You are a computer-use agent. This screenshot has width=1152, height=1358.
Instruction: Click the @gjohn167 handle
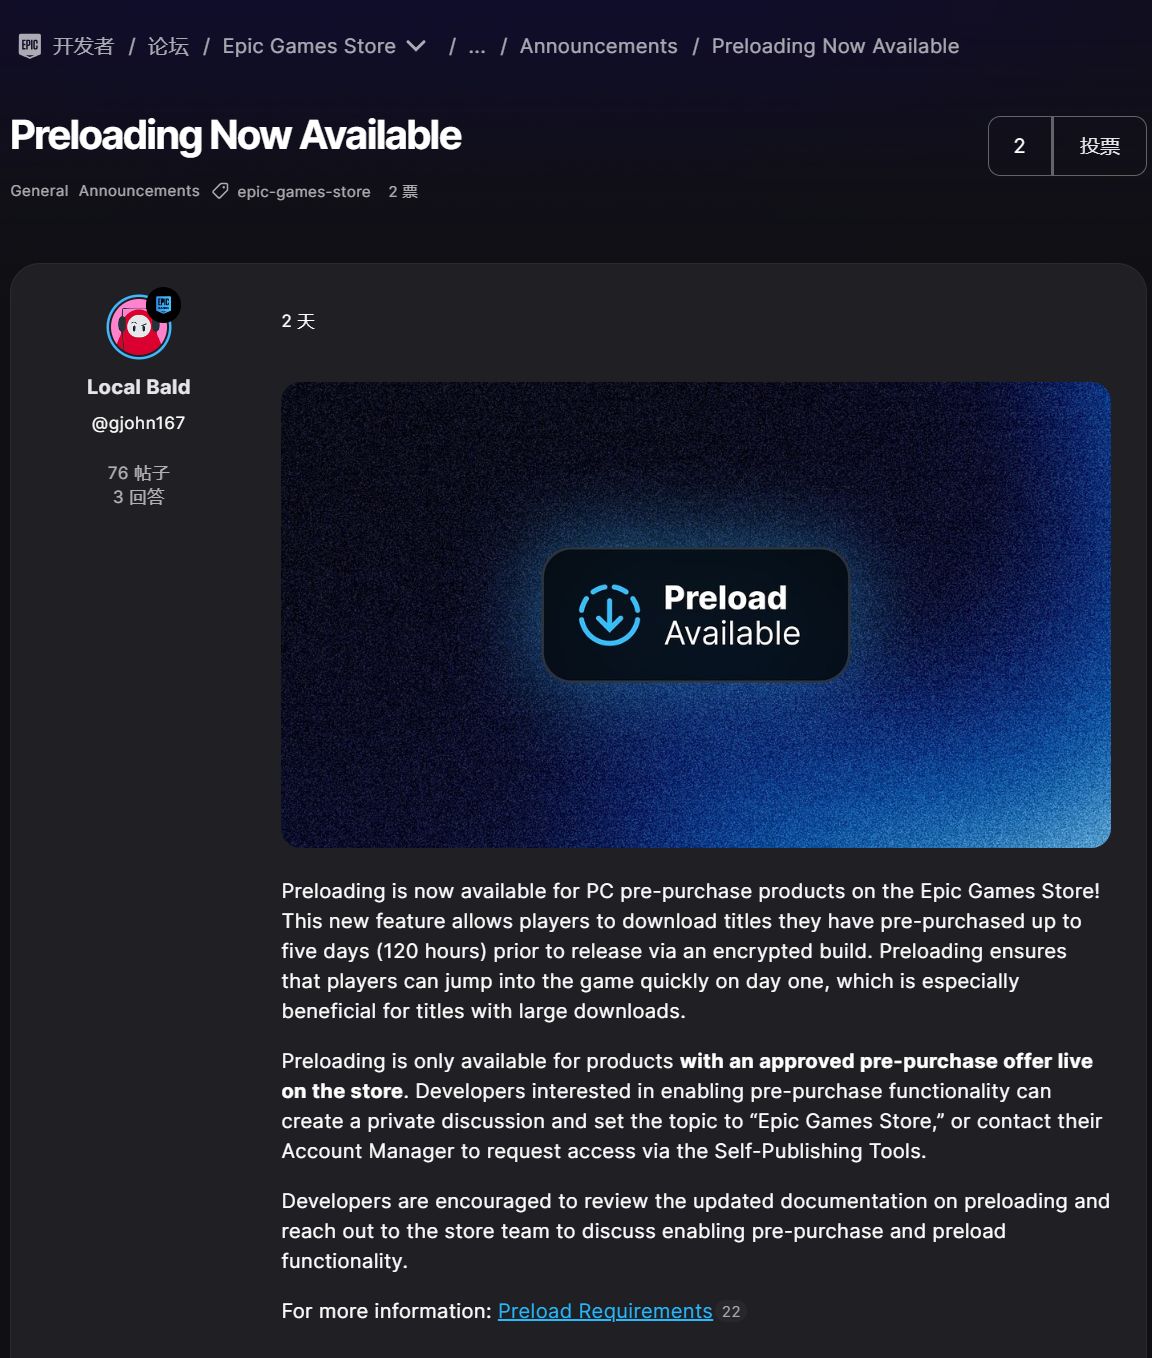tap(138, 423)
